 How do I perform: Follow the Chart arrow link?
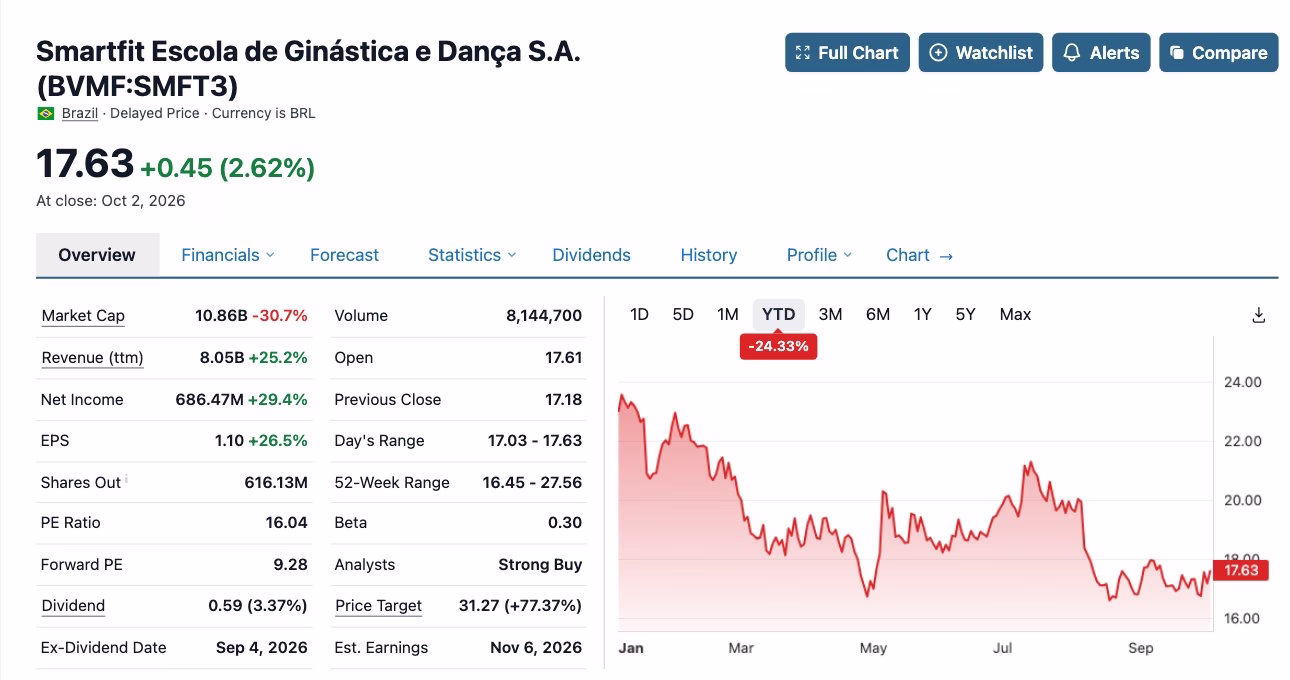click(x=919, y=255)
